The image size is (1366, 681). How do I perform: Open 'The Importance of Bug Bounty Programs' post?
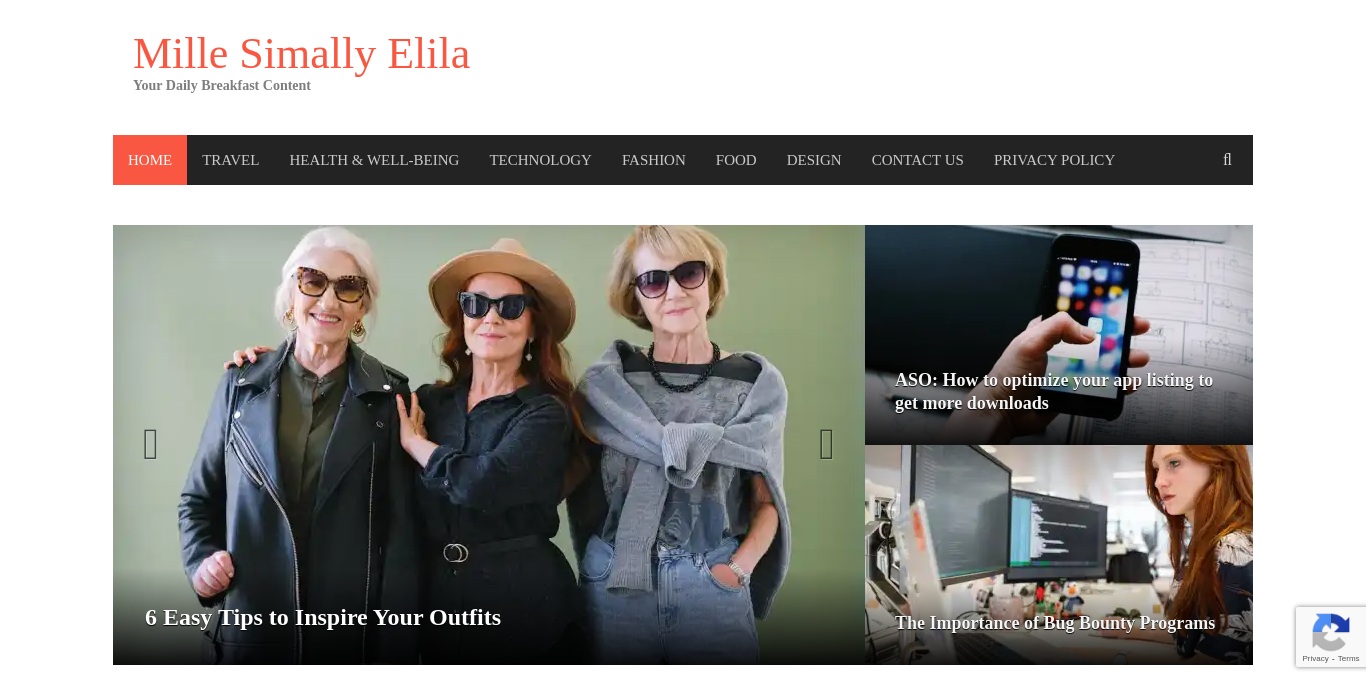(x=1055, y=623)
